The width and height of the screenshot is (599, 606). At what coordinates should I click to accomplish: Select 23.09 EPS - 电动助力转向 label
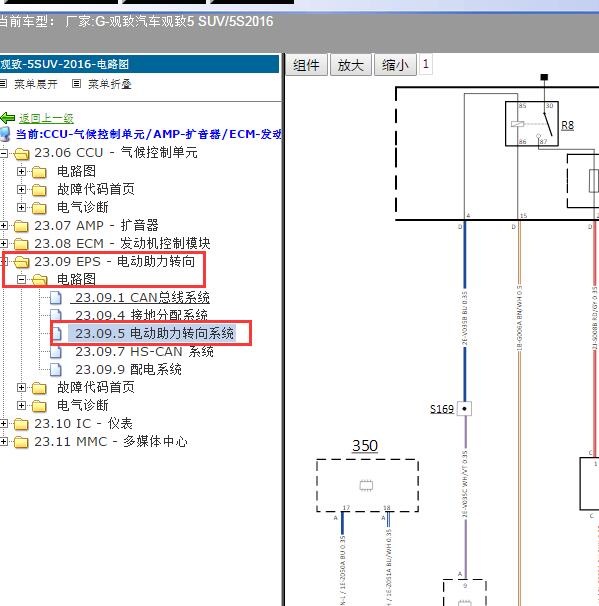click(114, 262)
